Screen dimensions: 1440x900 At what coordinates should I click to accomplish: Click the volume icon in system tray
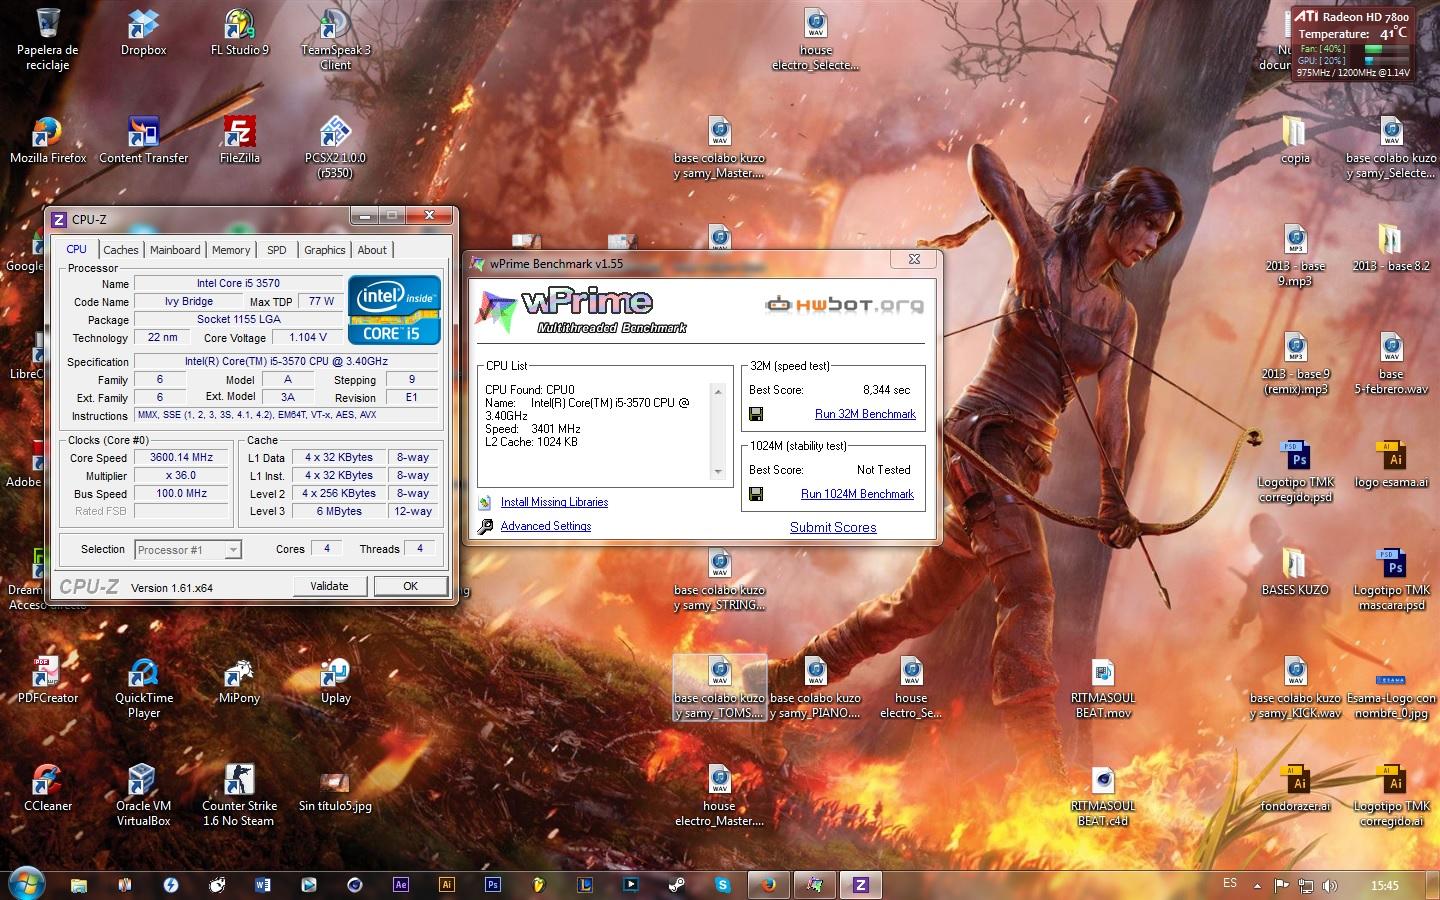click(1329, 885)
